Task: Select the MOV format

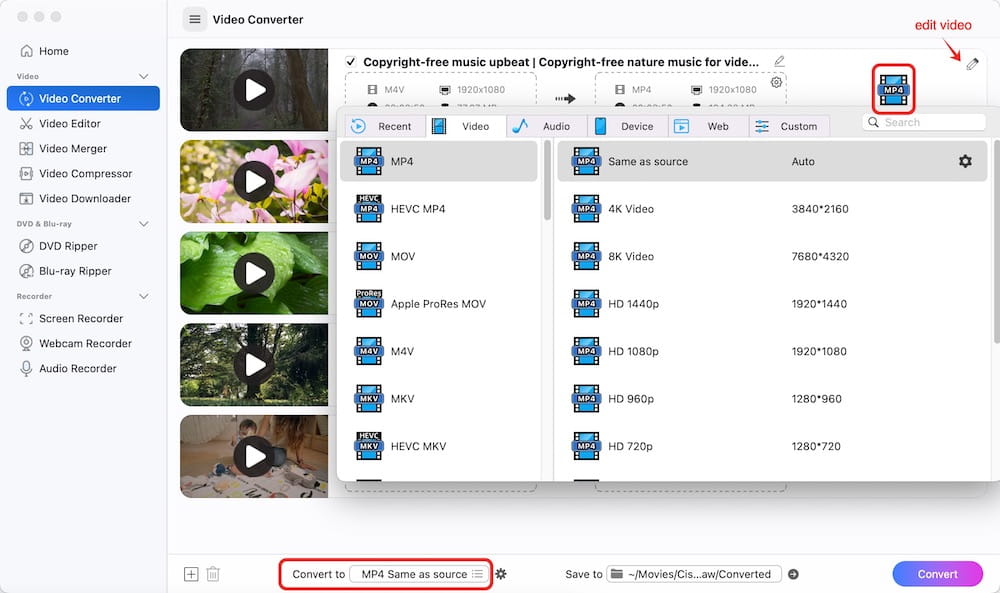Action: point(439,256)
